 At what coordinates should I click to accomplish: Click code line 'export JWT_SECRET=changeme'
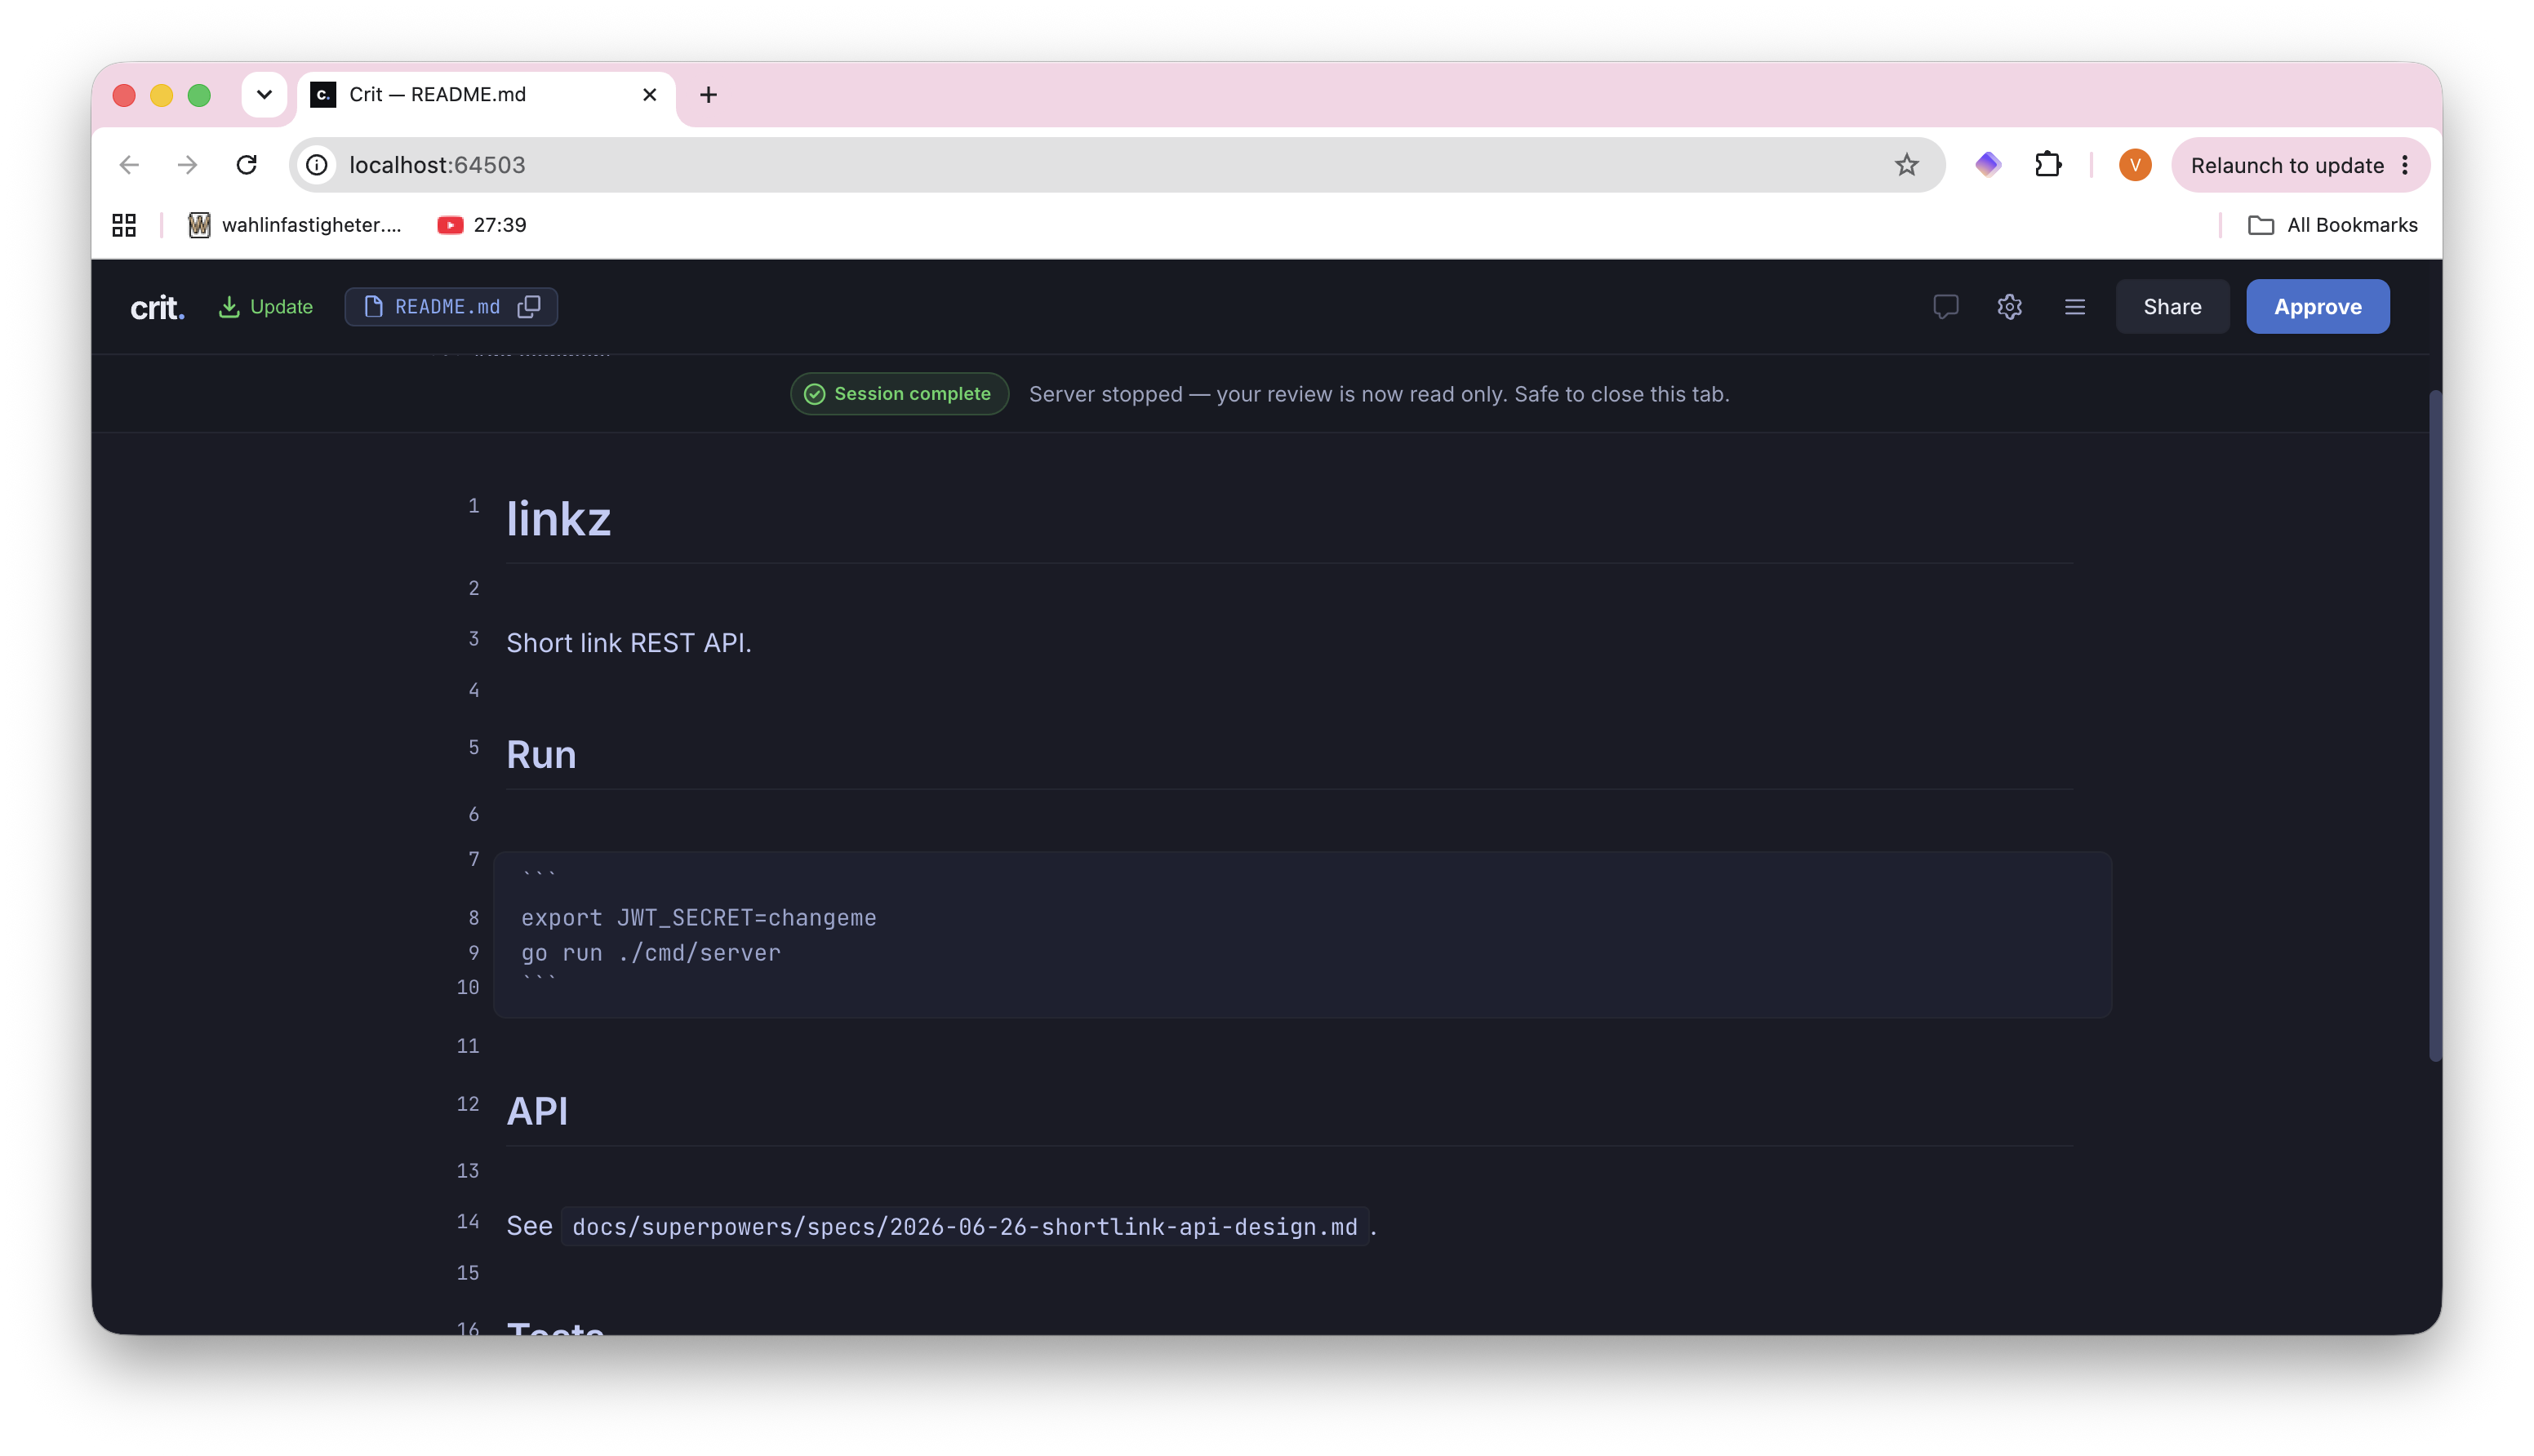point(698,918)
